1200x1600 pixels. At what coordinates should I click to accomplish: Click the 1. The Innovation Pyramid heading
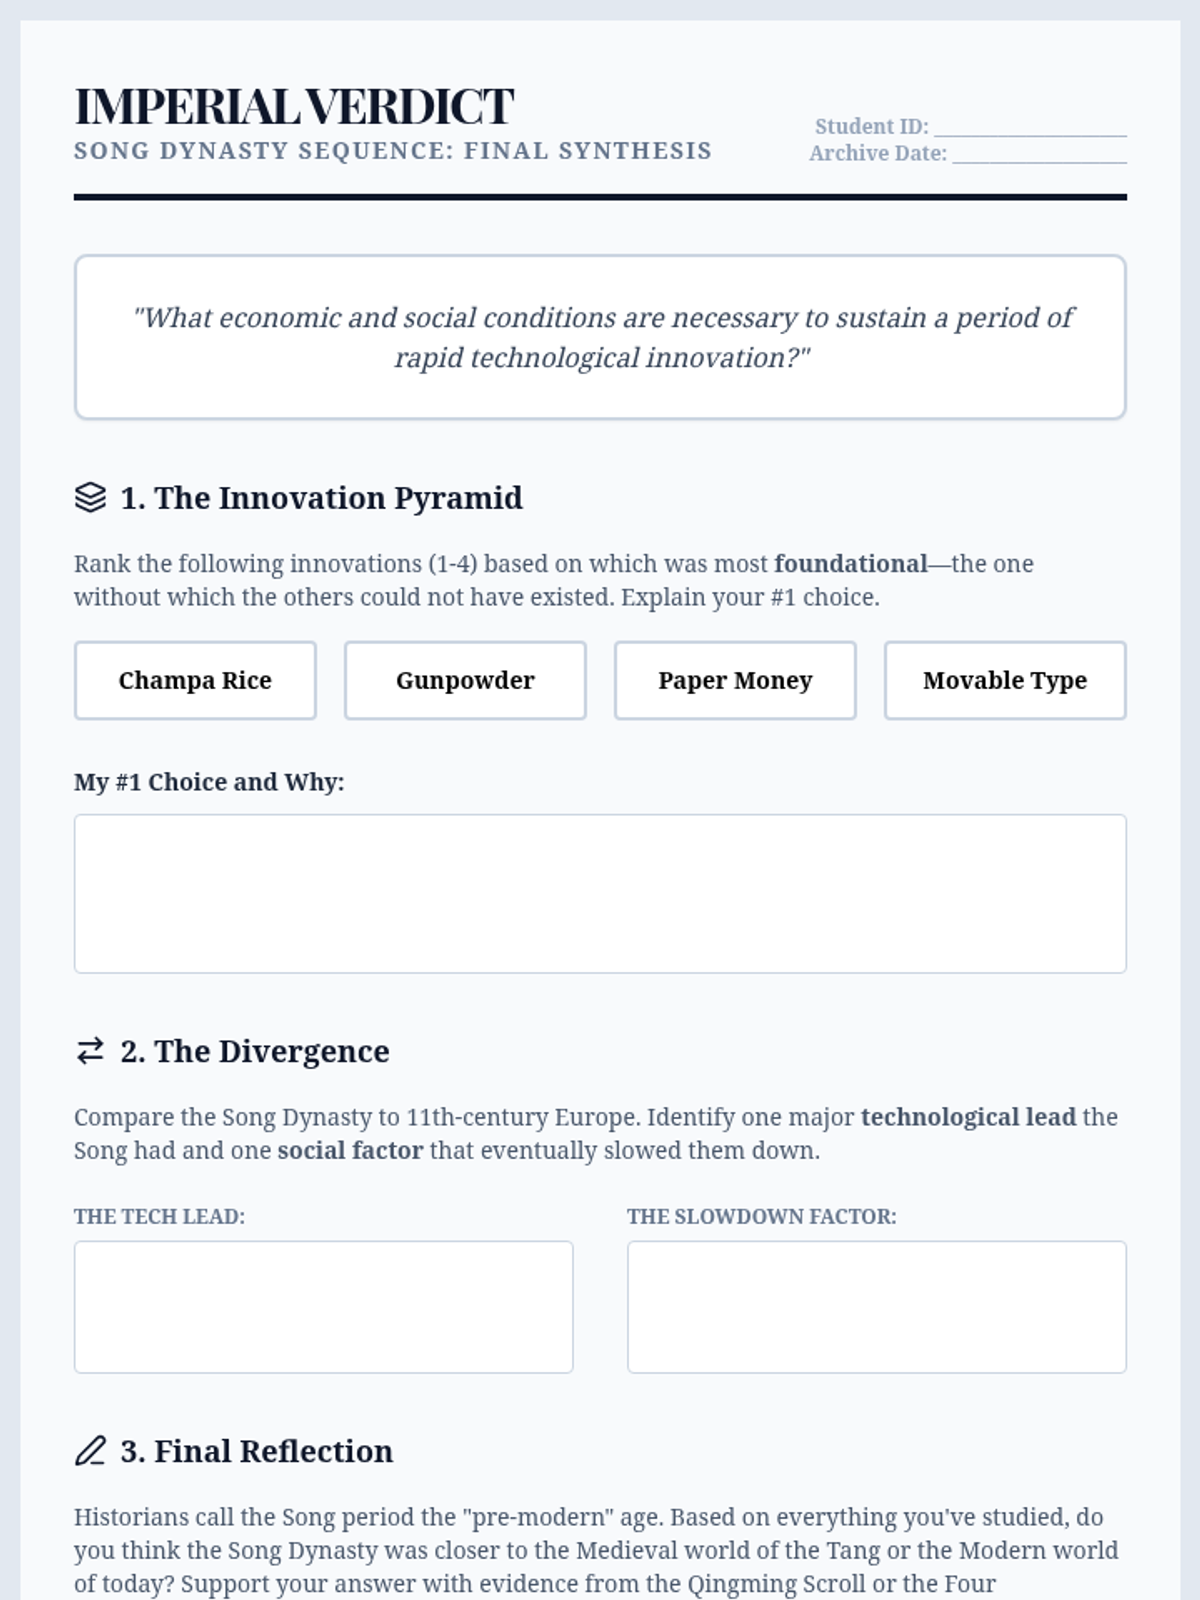pos(321,498)
